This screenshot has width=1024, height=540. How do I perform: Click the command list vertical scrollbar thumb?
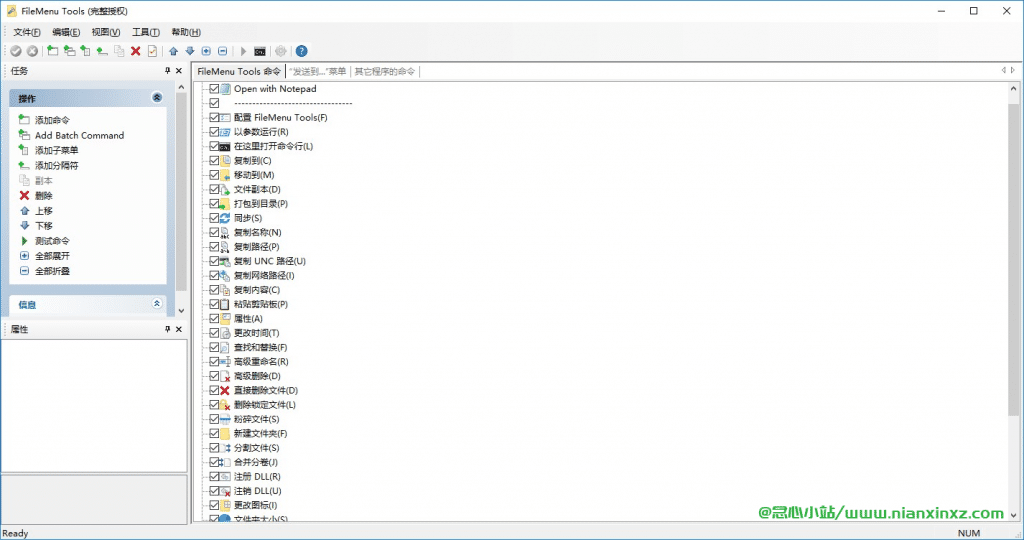tap(1014, 259)
